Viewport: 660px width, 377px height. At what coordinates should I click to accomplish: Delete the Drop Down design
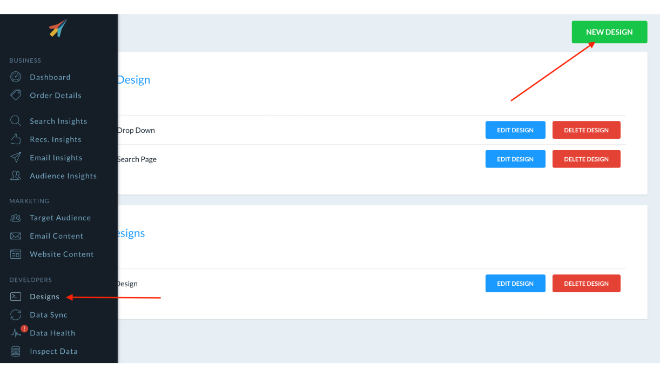click(x=586, y=130)
